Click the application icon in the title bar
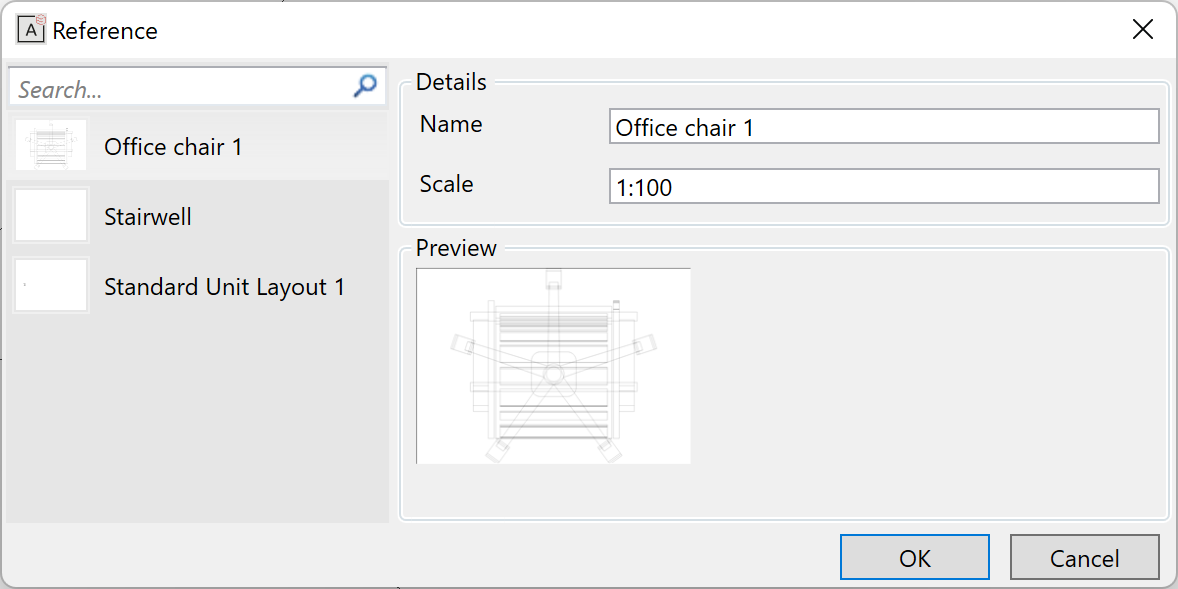Viewport: 1178px width, 589px height. tap(31, 30)
